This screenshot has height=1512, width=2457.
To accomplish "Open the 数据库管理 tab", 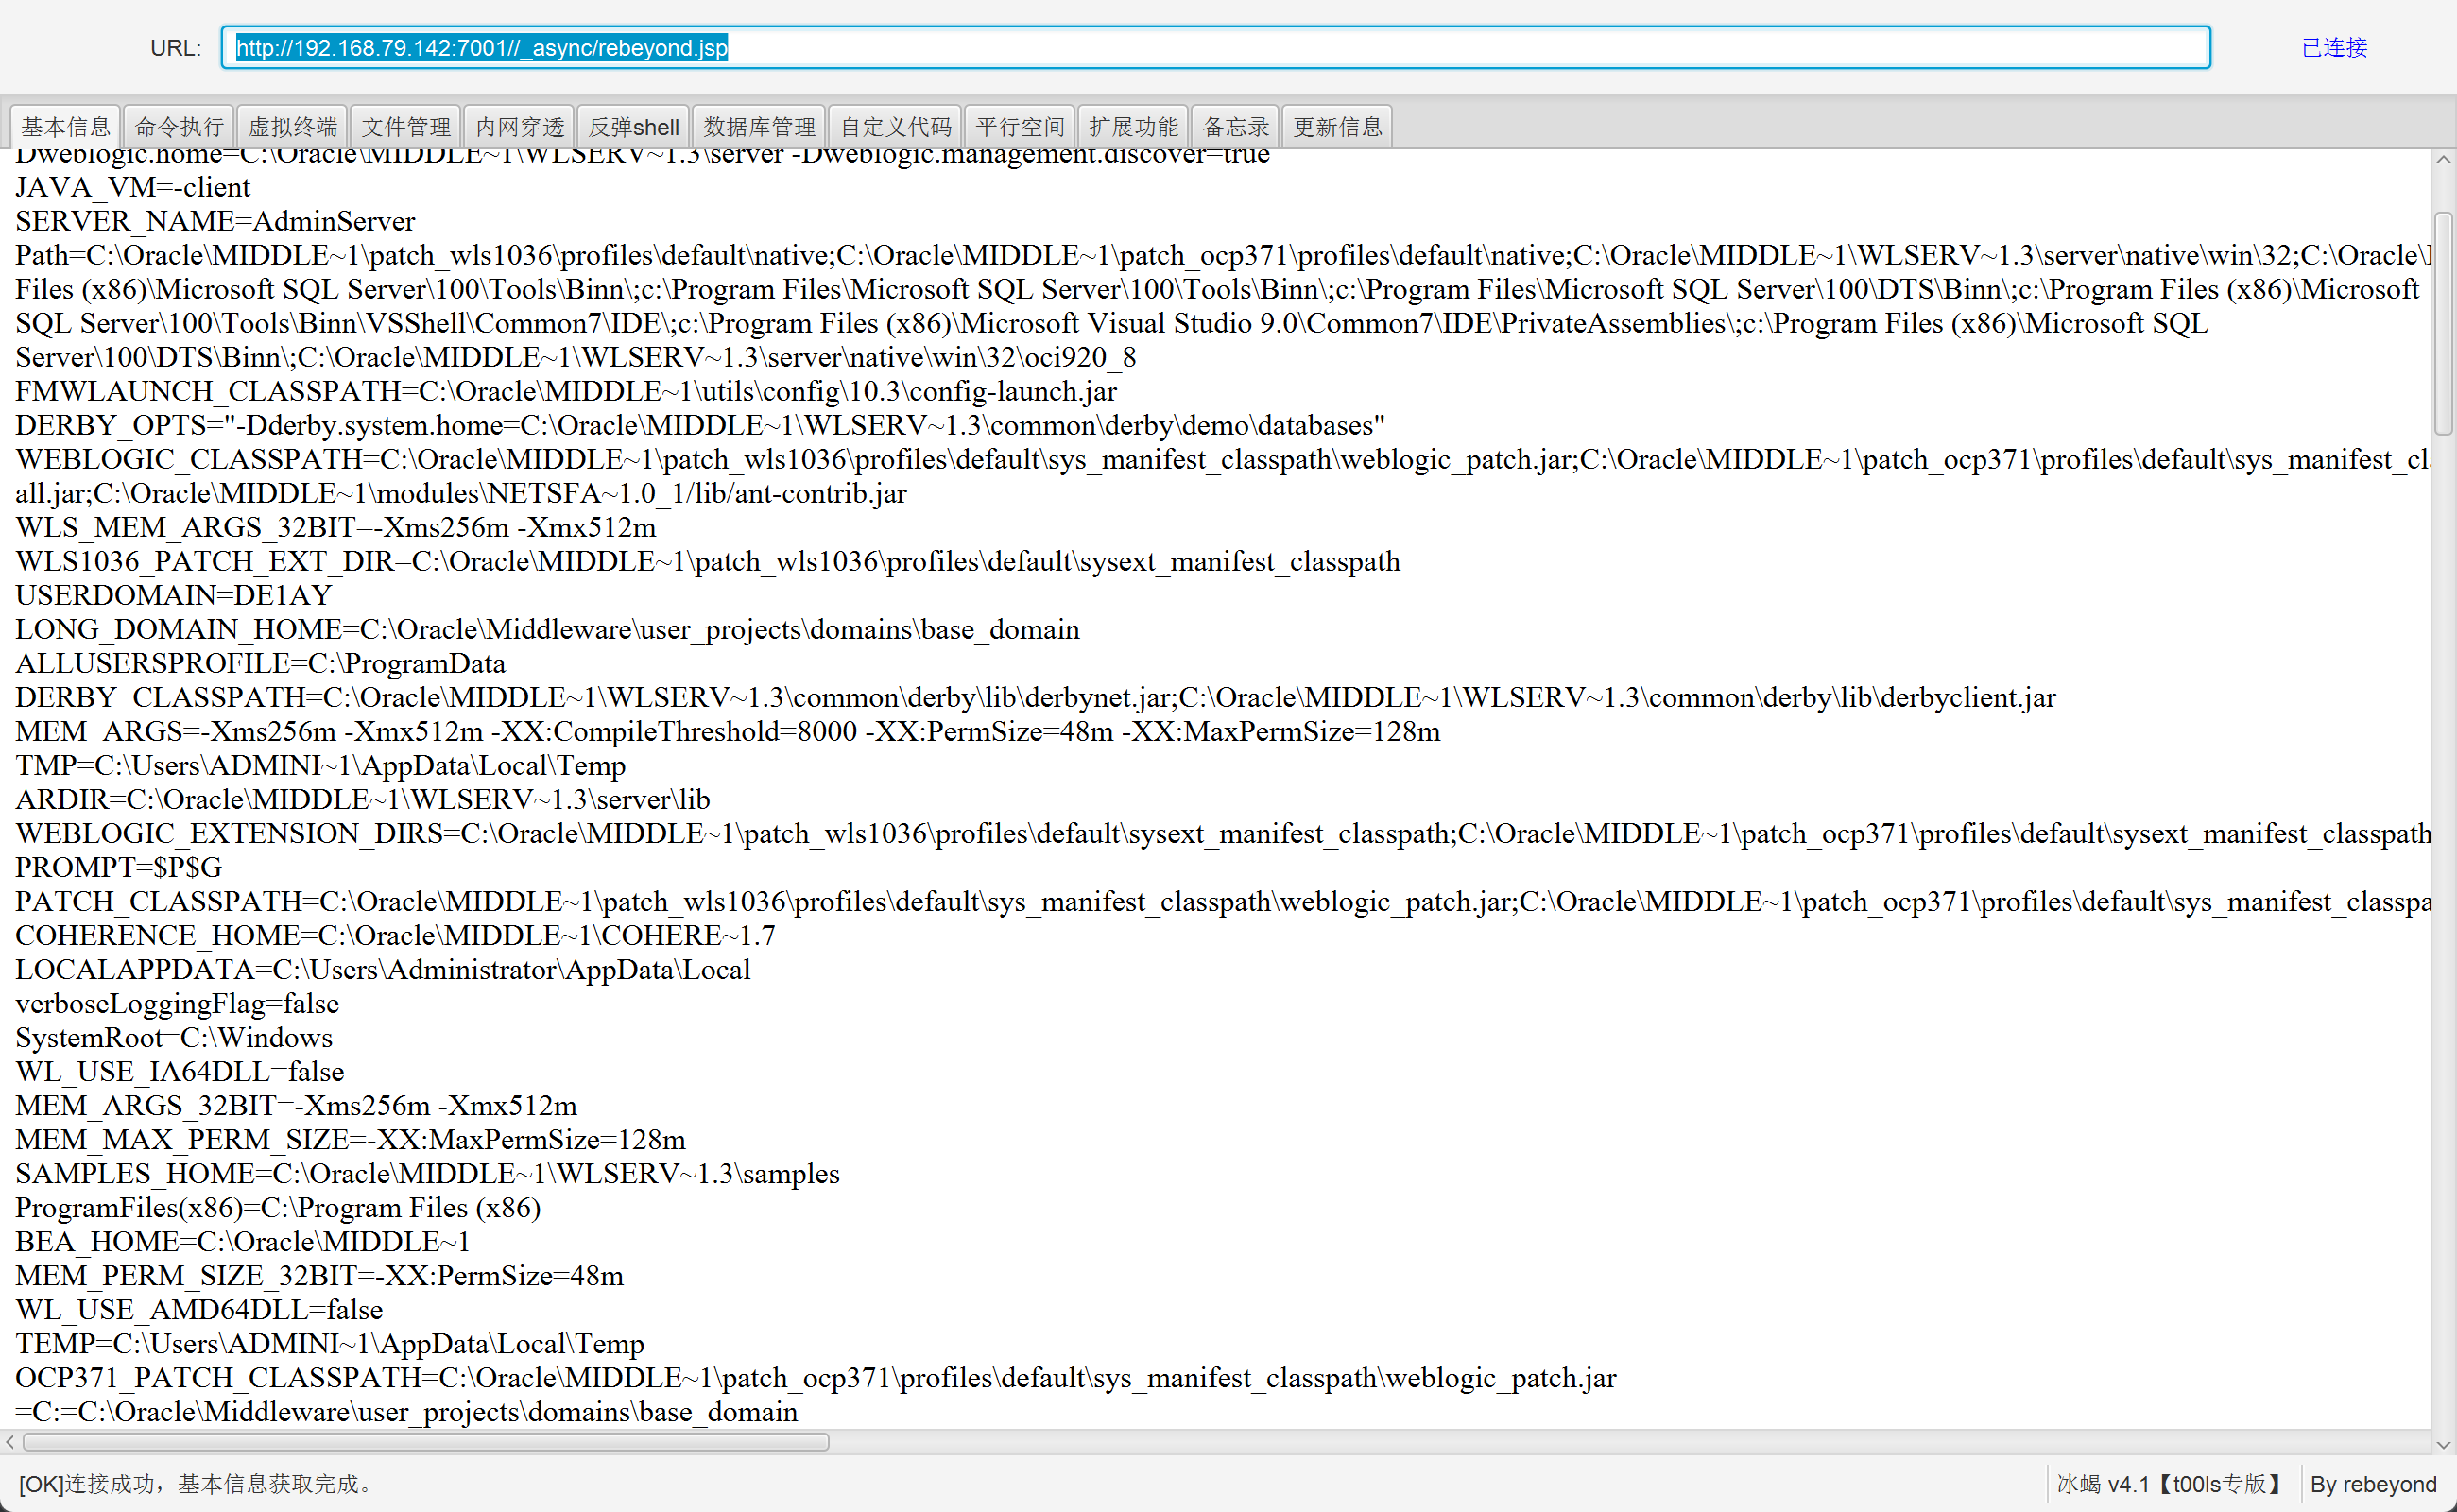I will coord(759,127).
